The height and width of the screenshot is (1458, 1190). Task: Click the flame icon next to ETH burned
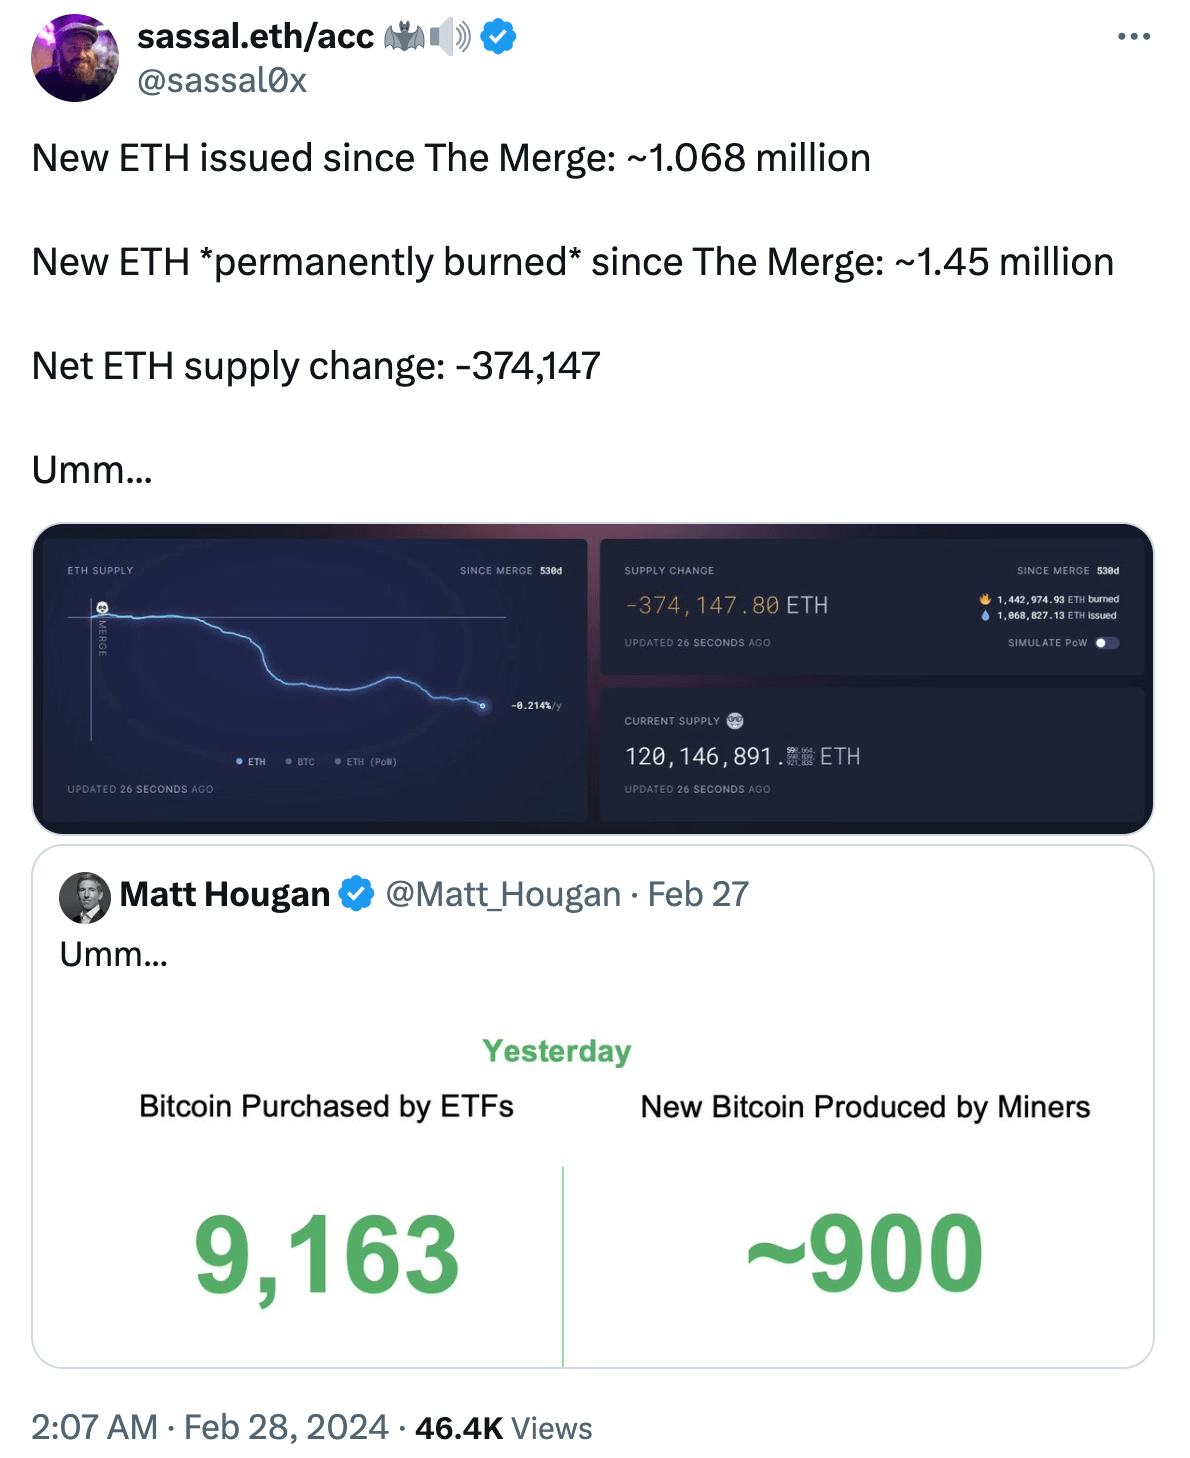(985, 599)
